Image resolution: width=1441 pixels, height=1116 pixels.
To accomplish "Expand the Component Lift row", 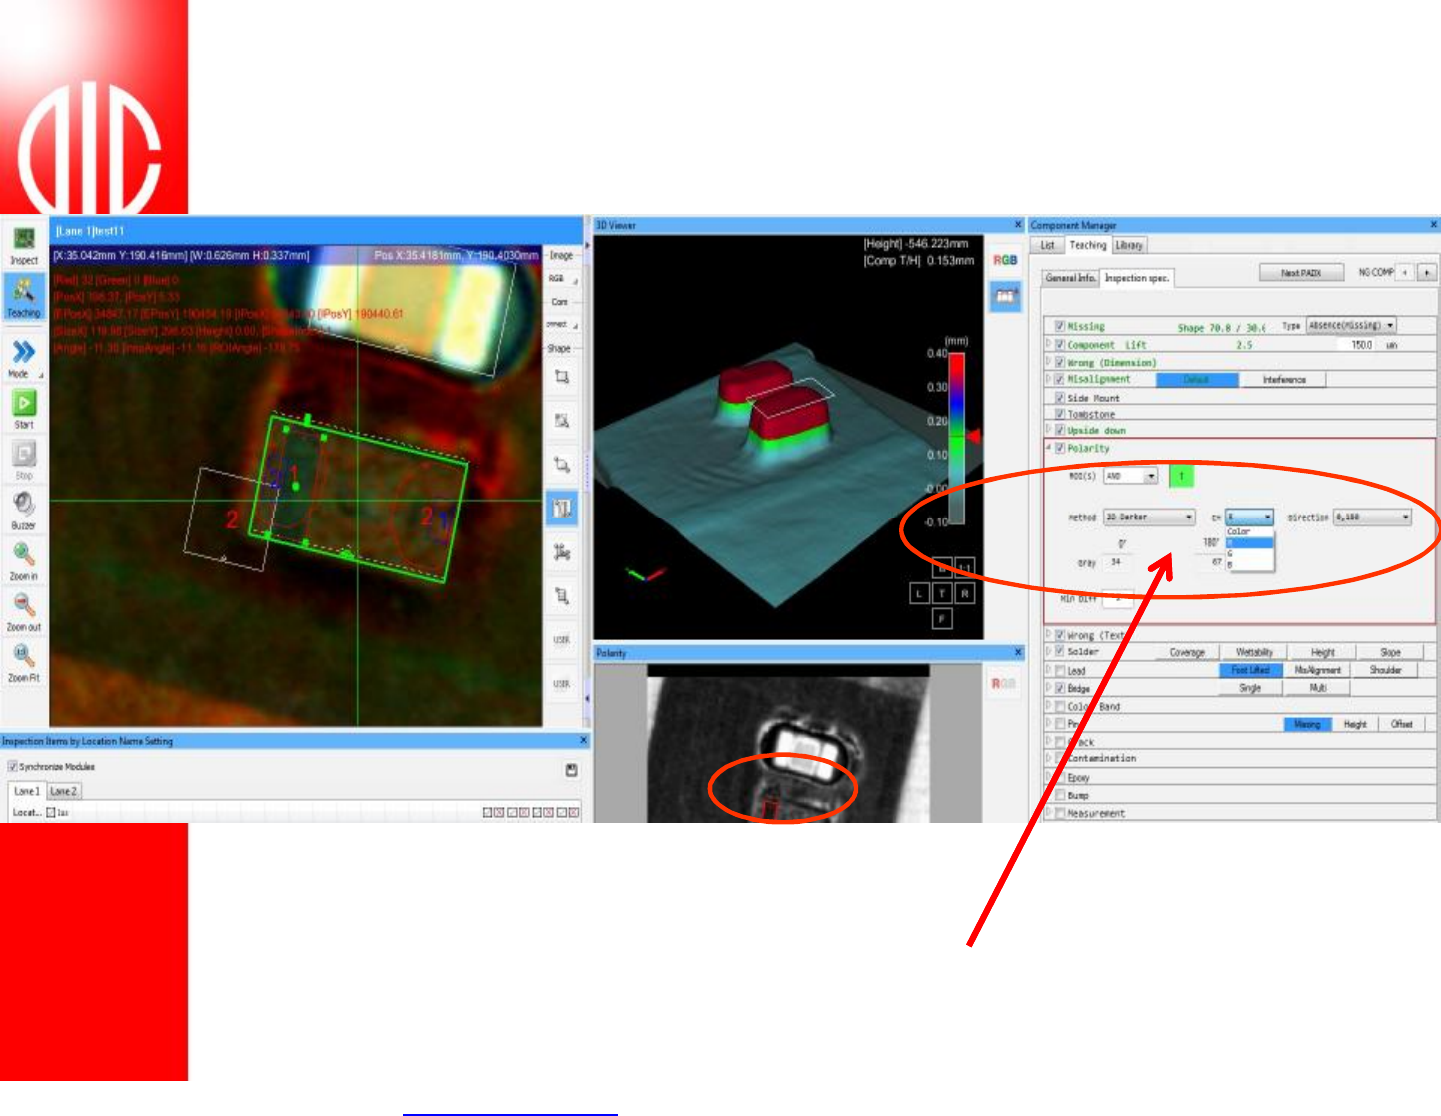I will [x=1049, y=344].
